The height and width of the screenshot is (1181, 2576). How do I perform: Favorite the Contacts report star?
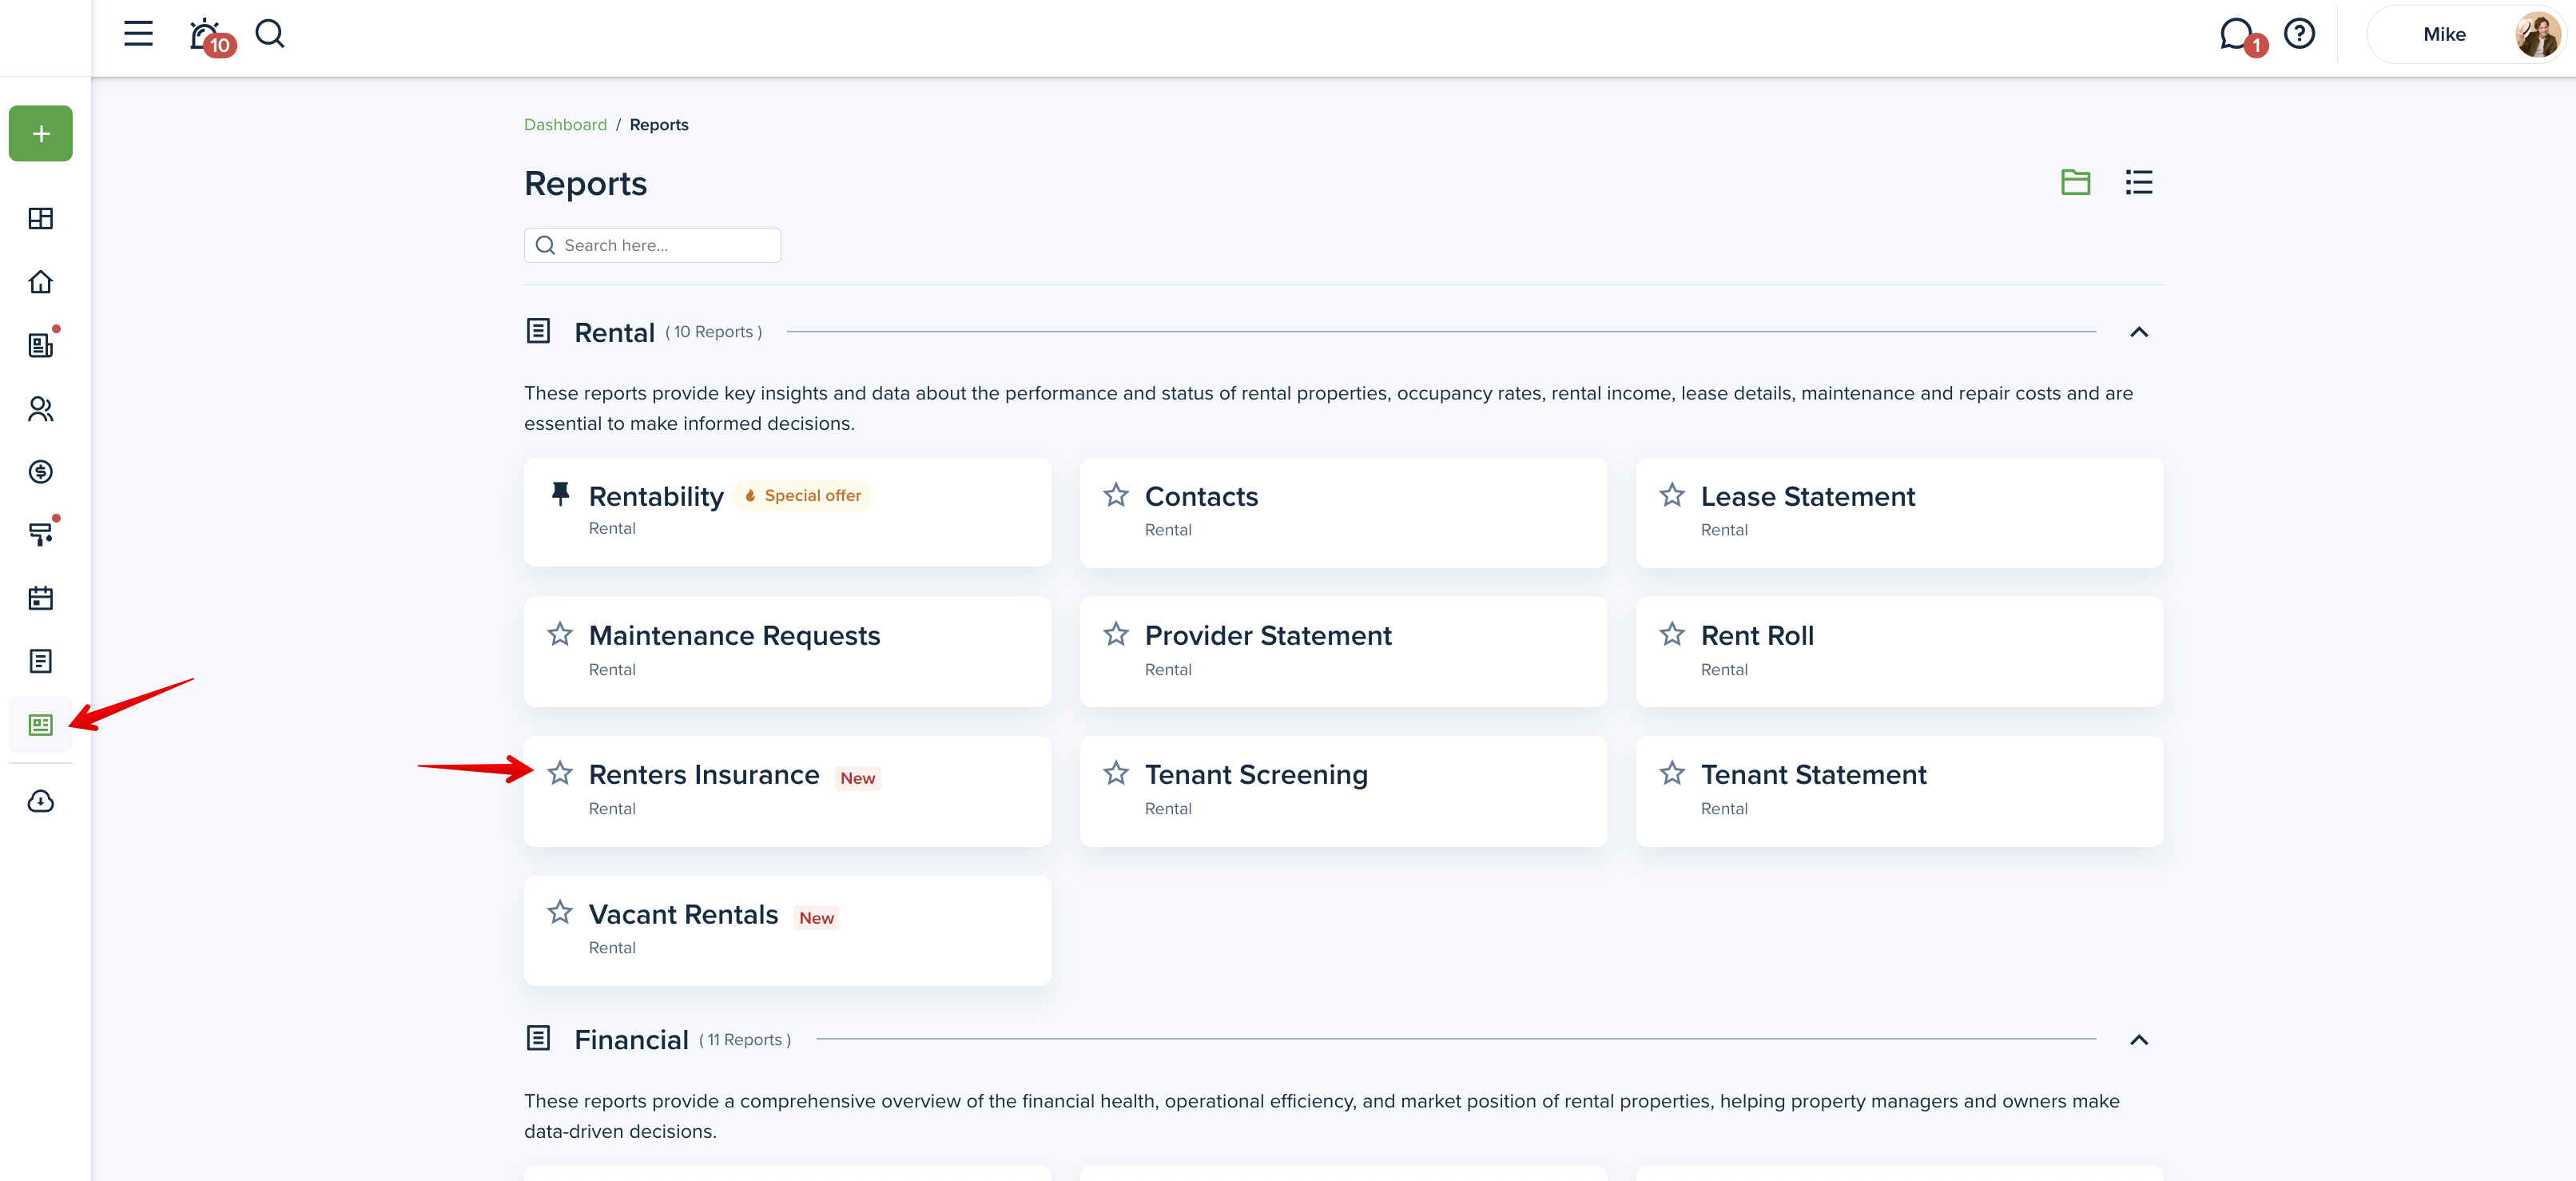coord(1116,495)
